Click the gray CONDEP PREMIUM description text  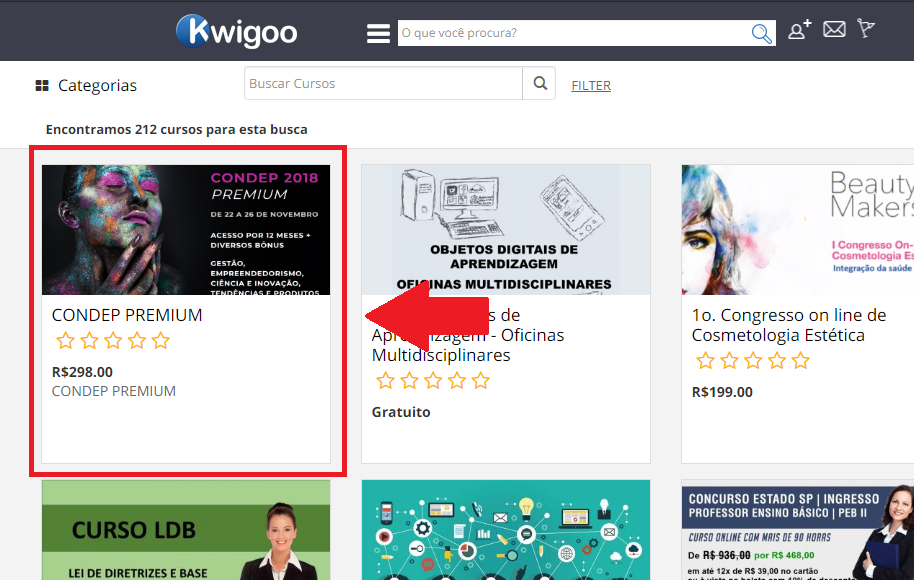point(114,391)
